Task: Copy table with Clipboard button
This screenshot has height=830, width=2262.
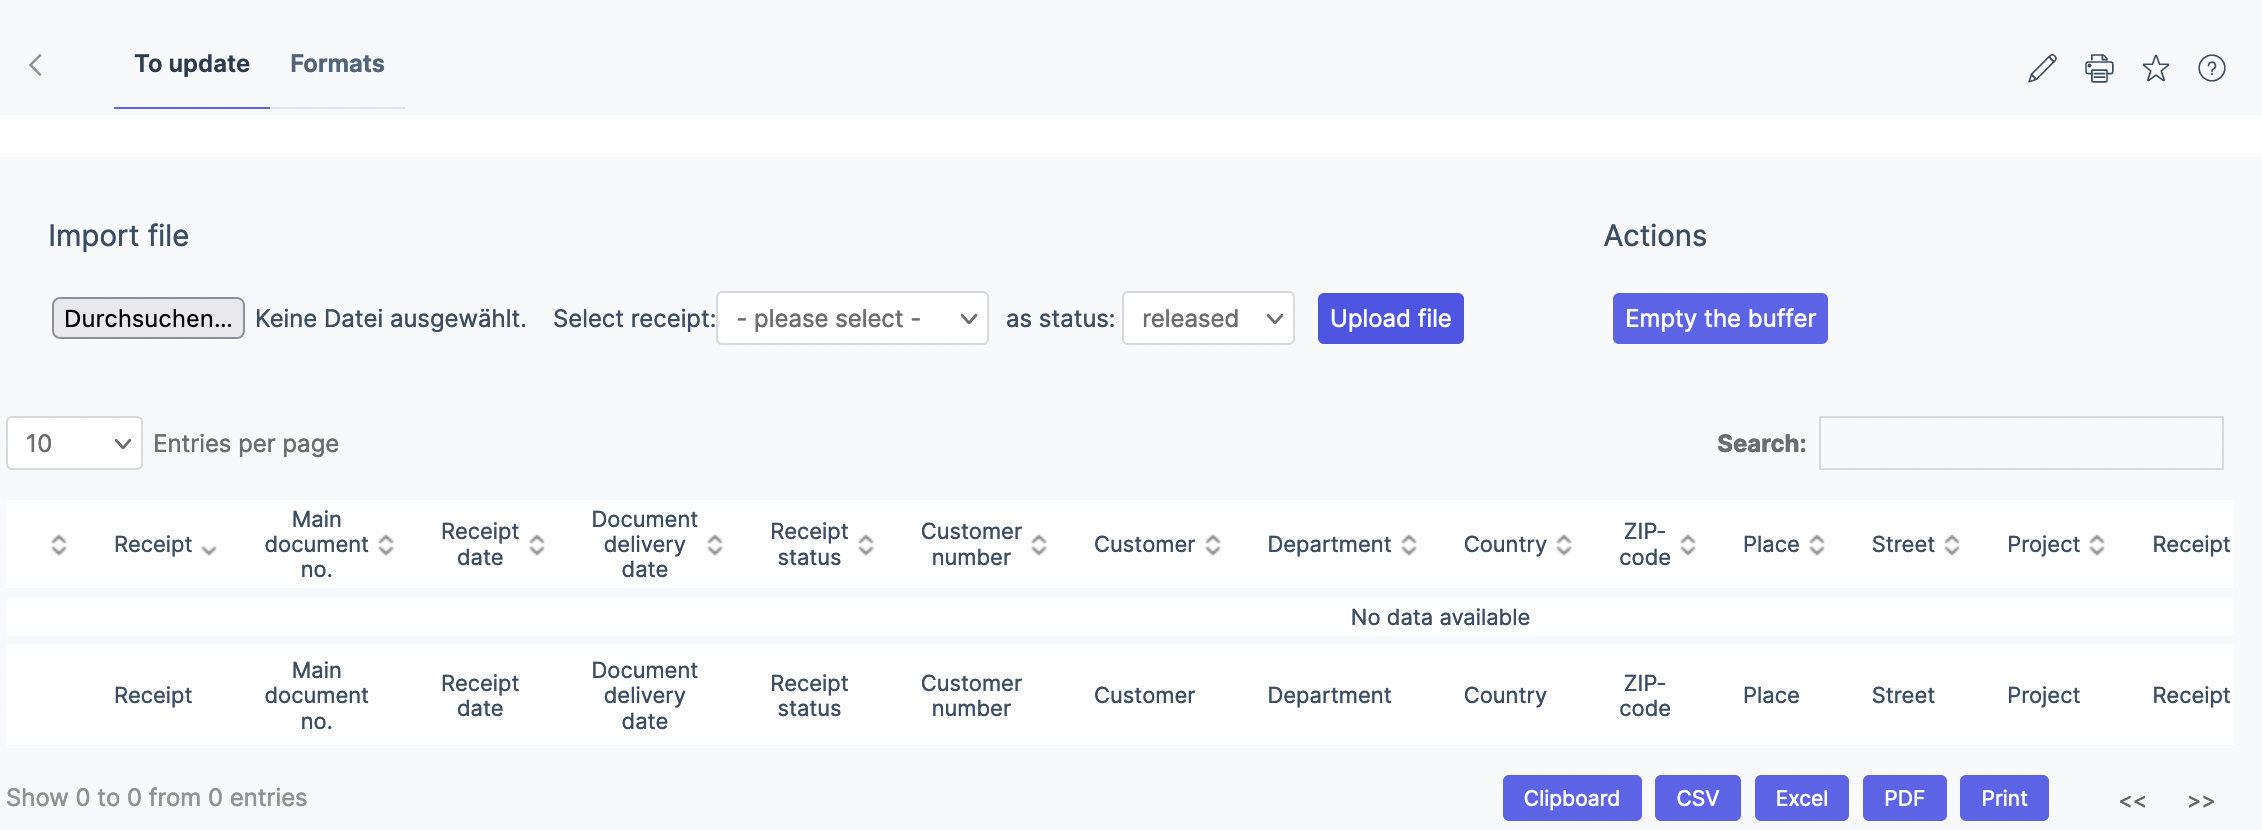Action: pyautogui.click(x=1572, y=798)
